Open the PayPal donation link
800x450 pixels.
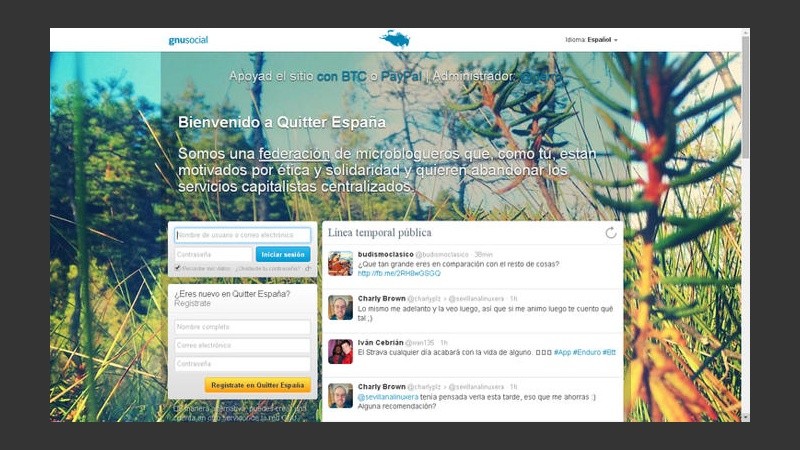[400, 76]
